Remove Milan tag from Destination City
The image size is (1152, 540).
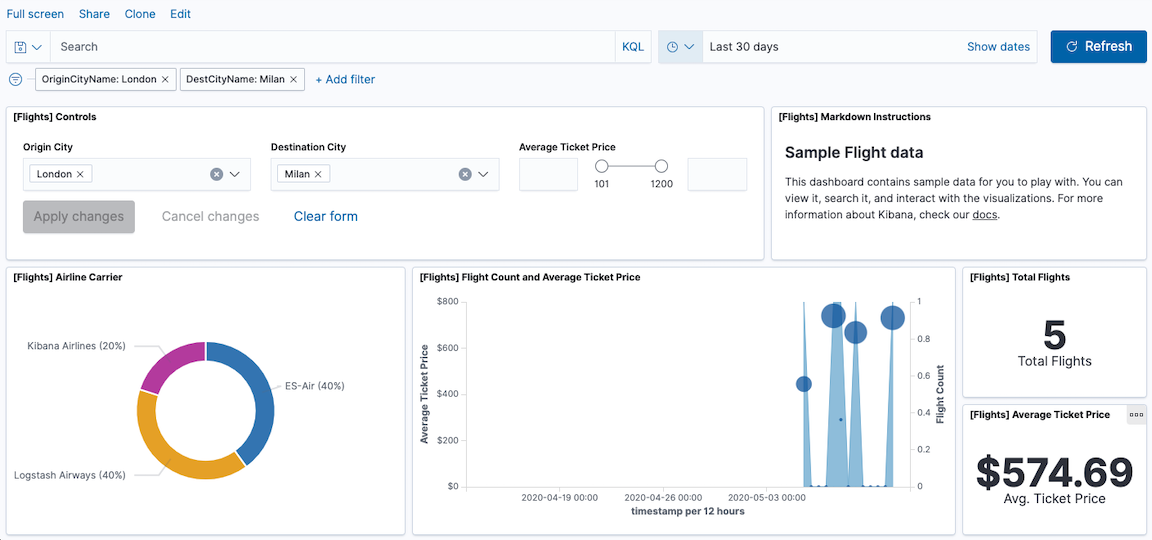coord(318,174)
